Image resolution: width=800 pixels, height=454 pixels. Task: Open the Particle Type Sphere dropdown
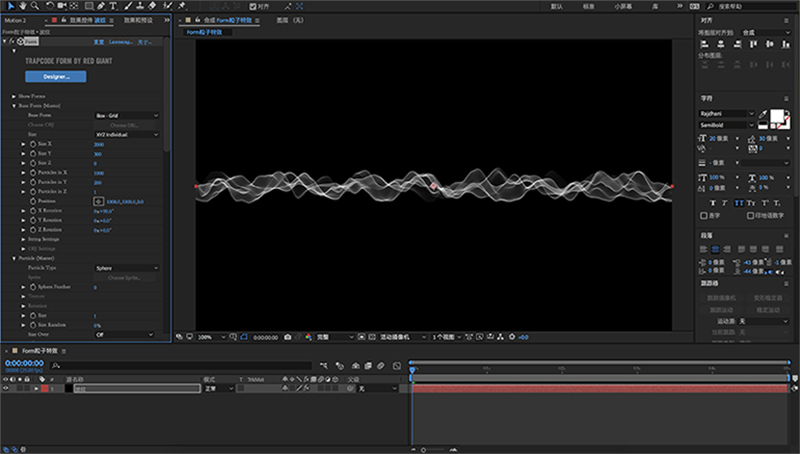[127, 268]
